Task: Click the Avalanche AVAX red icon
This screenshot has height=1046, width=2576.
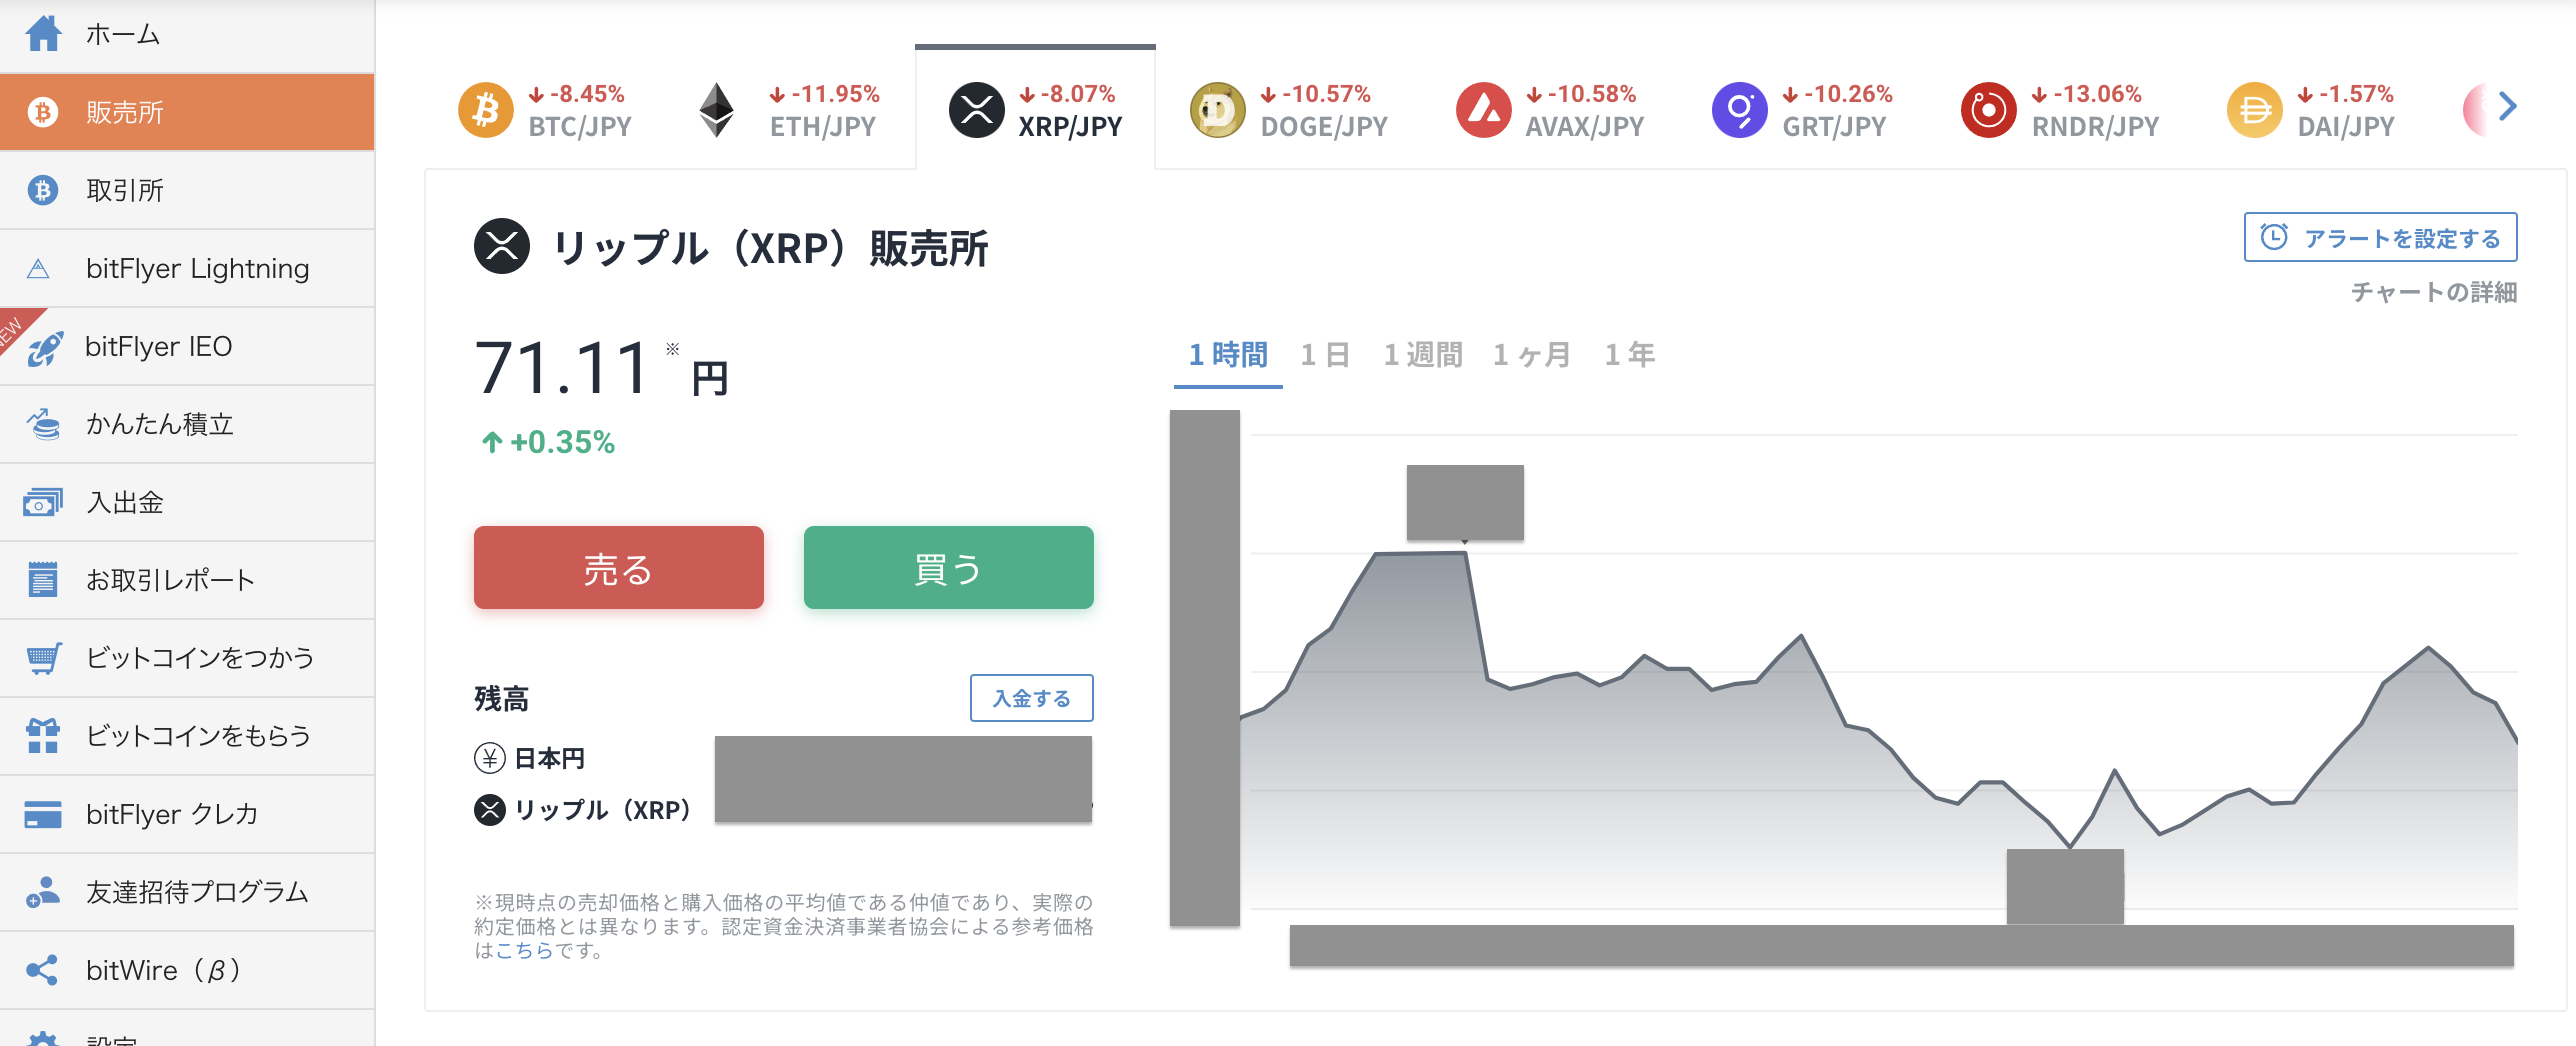Action: [x=1483, y=110]
